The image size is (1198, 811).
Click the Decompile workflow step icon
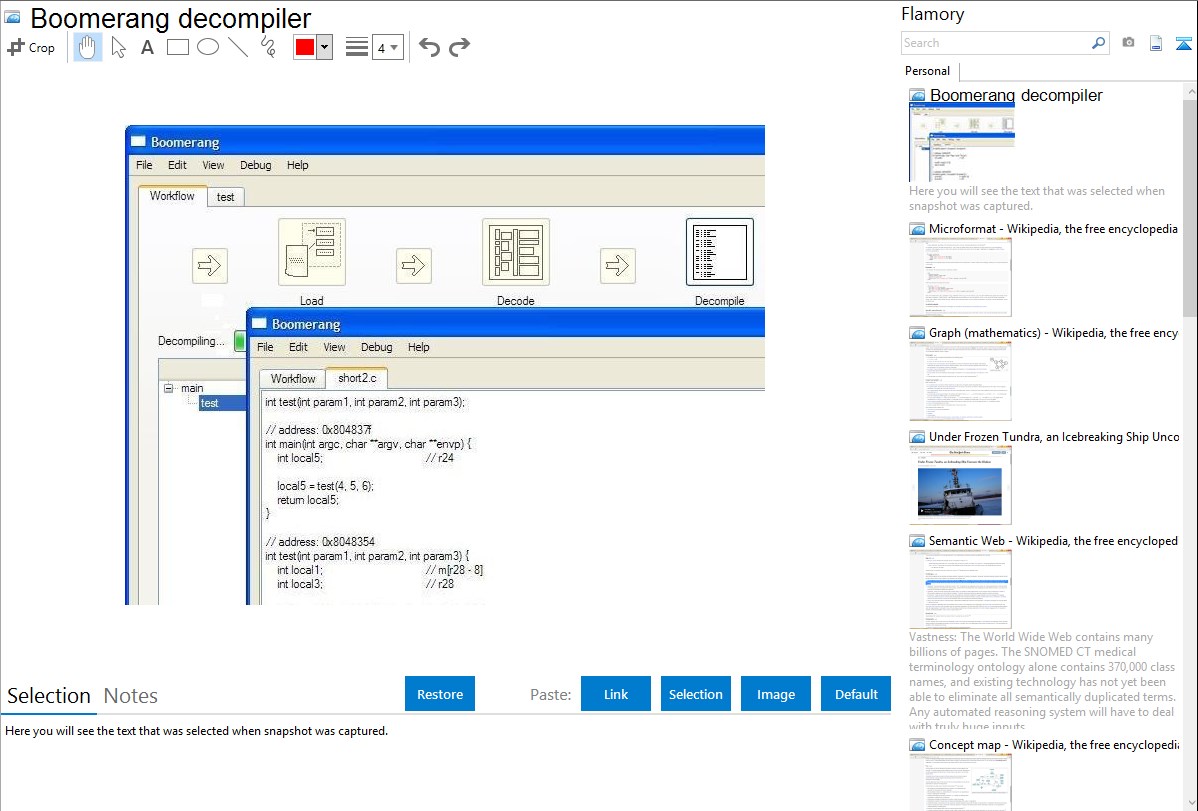point(720,252)
